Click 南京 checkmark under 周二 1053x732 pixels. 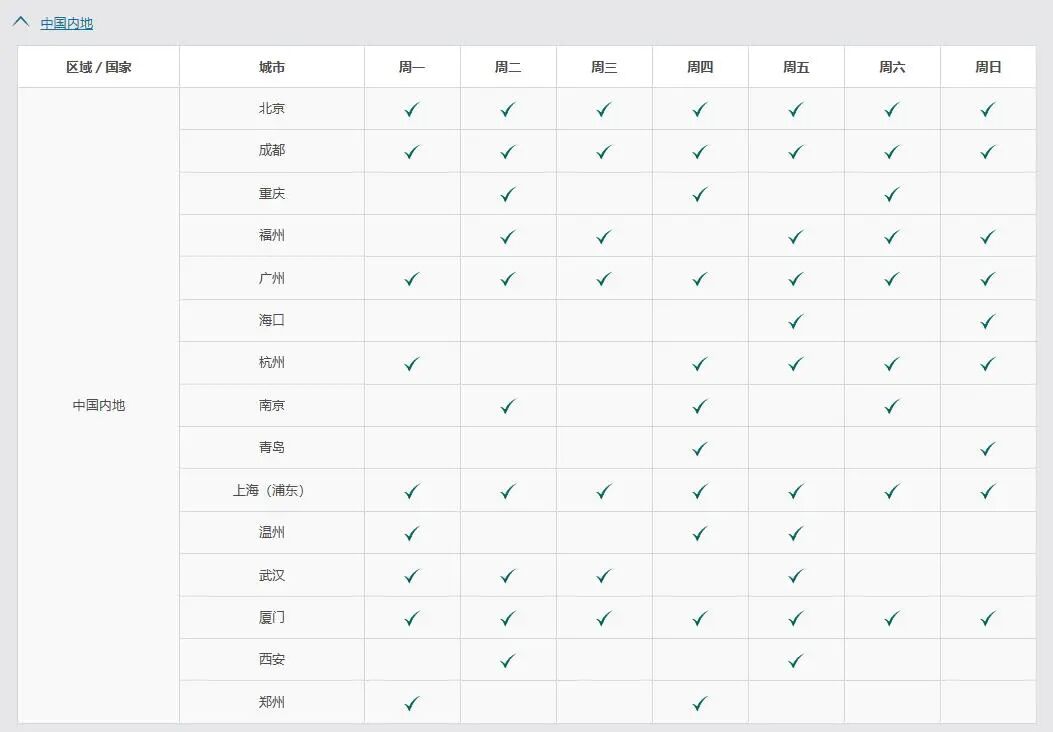(508, 406)
